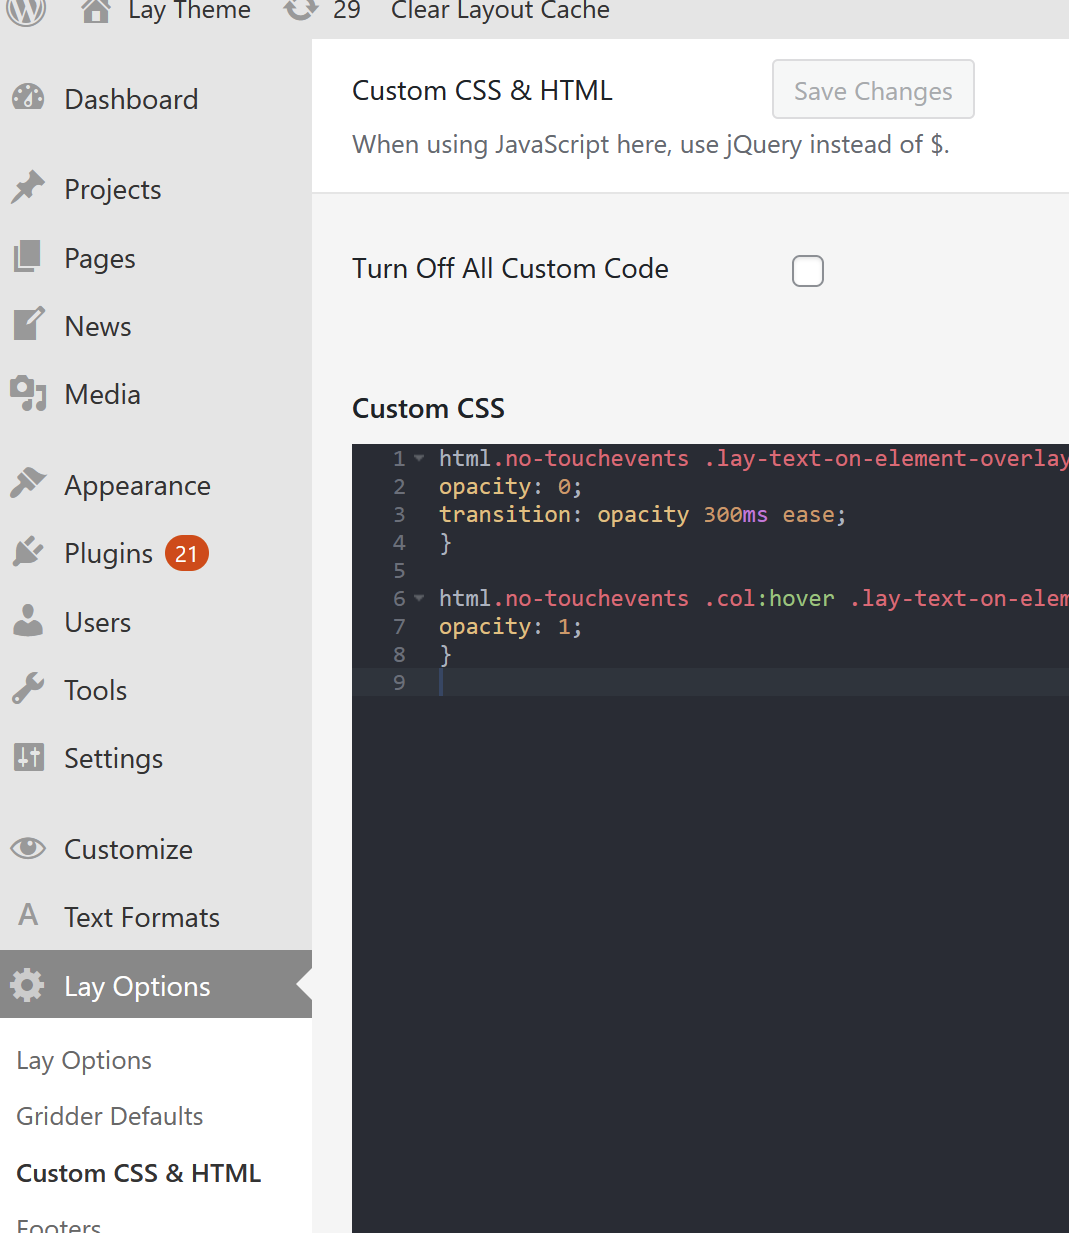Open the Settings menu
1069x1233 pixels.
(113, 759)
